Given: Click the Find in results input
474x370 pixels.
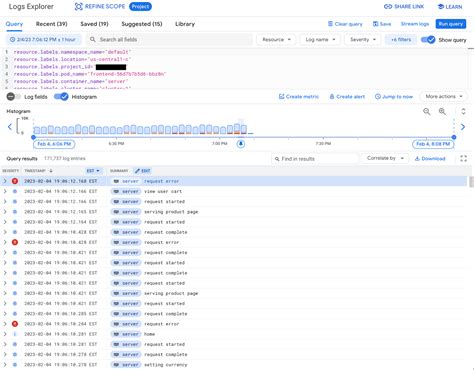Looking at the screenshot, I should pos(315,159).
